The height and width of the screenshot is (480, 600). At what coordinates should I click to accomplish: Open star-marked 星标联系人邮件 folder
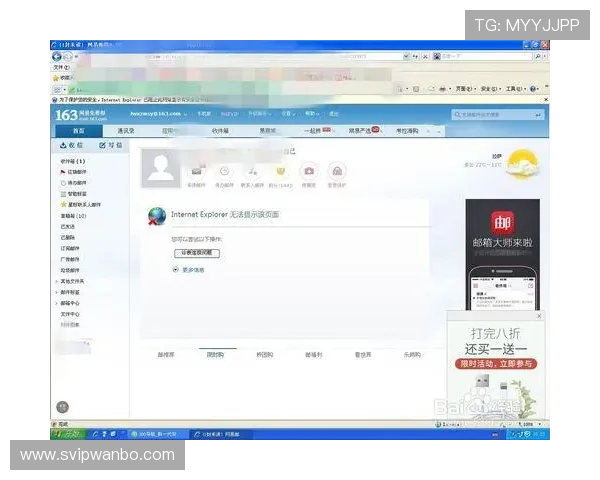point(81,205)
